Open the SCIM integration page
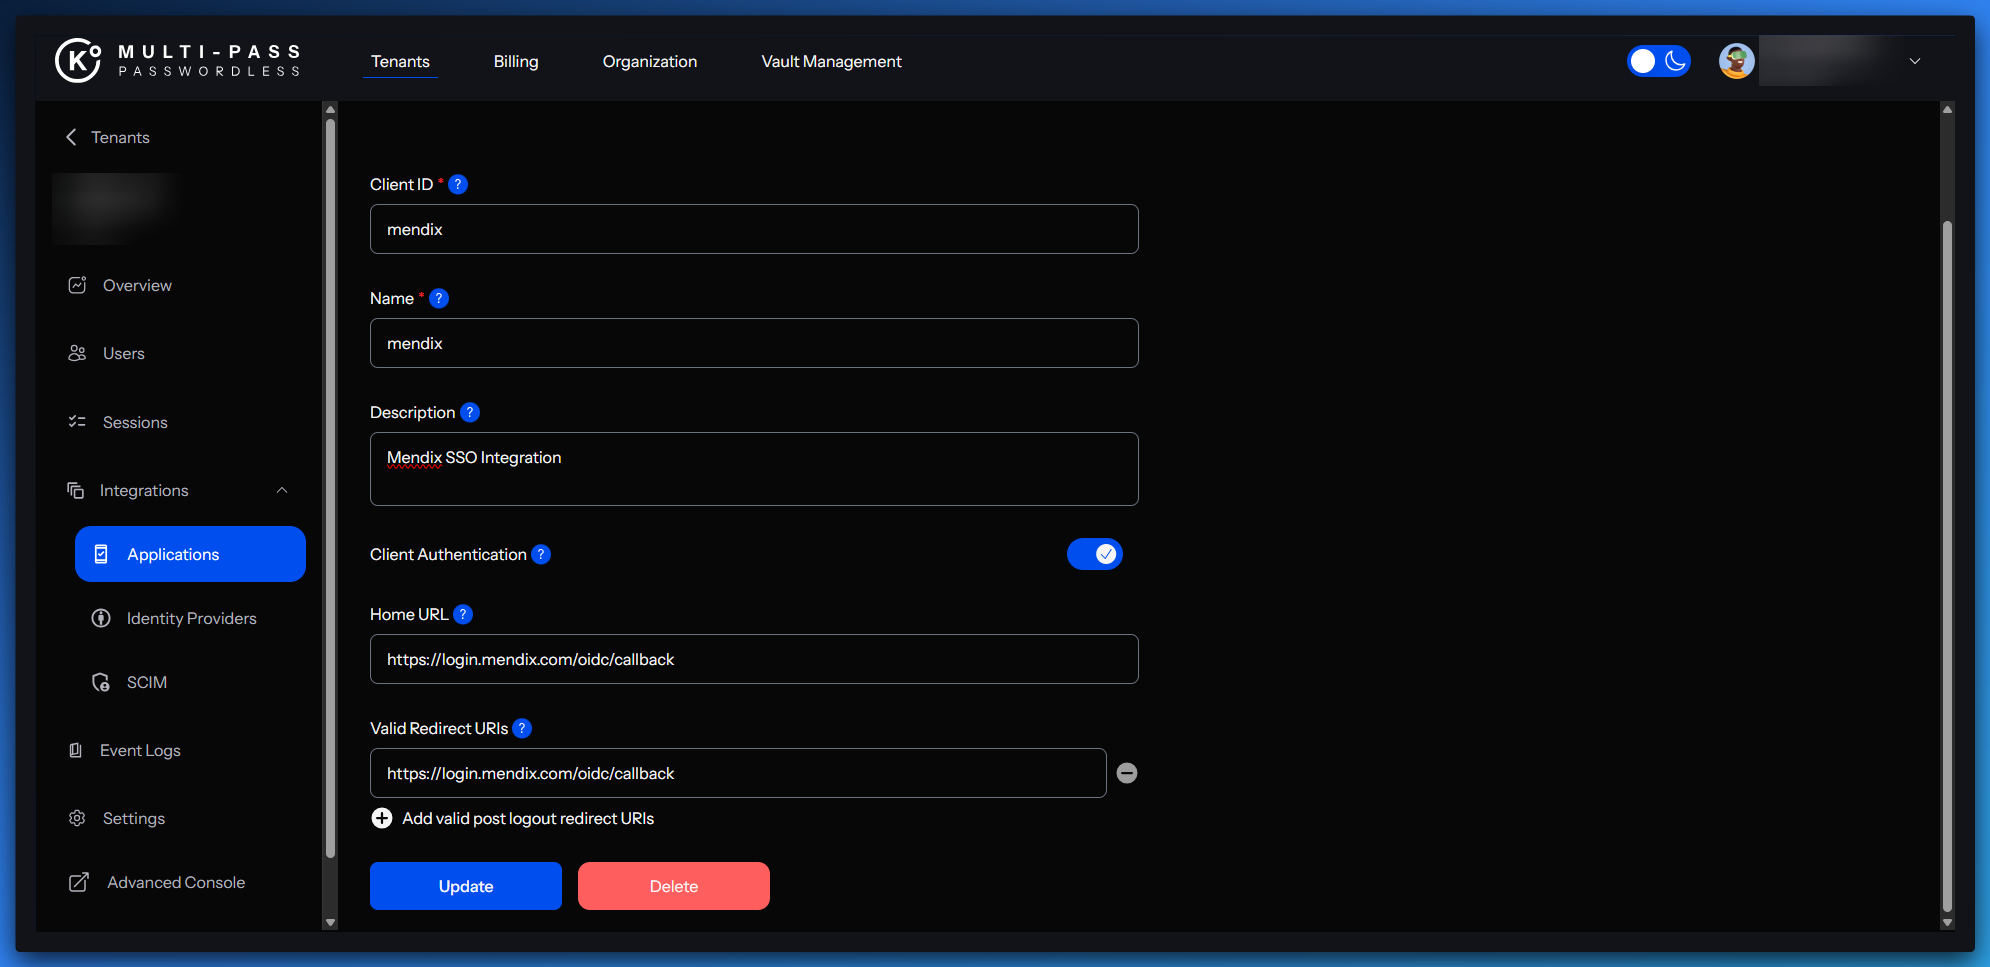The image size is (1990, 967). [x=146, y=682]
